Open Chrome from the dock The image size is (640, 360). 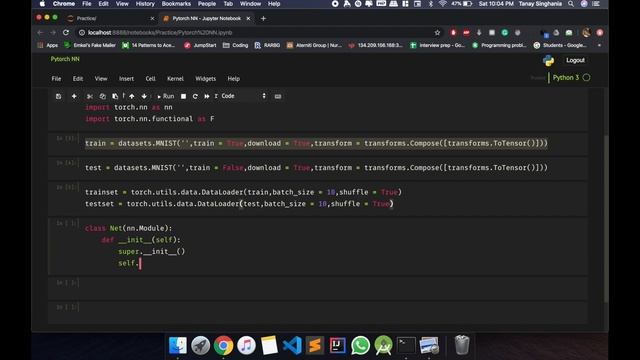(223, 346)
